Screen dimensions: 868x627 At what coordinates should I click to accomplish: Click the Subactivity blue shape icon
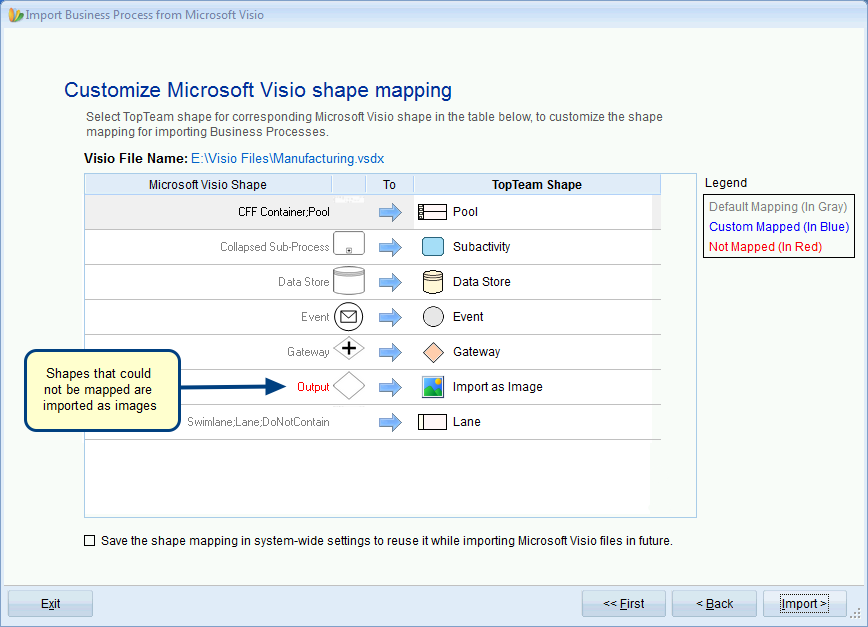pos(433,247)
